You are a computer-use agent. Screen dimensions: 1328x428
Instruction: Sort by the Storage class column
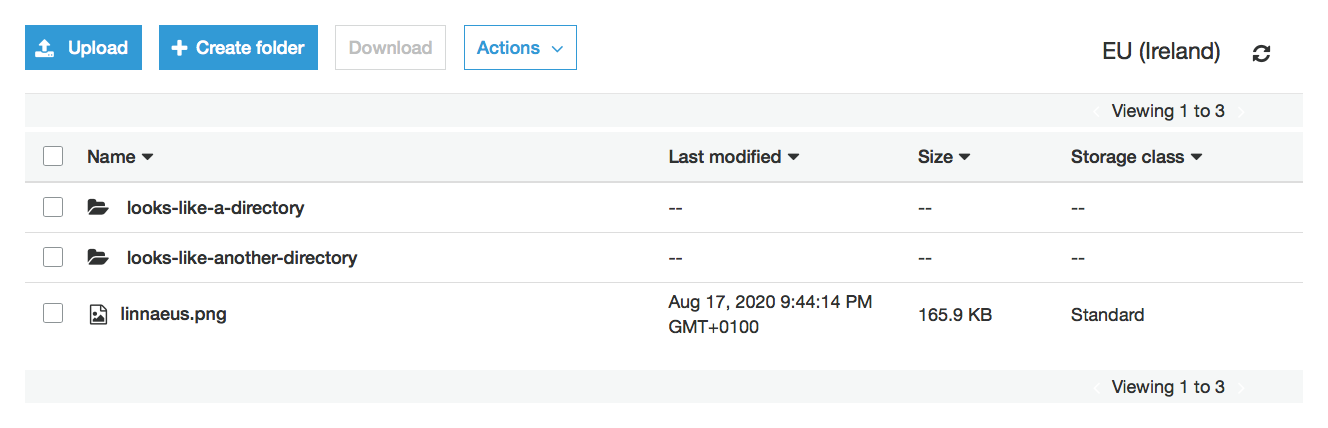coord(1136,157)
